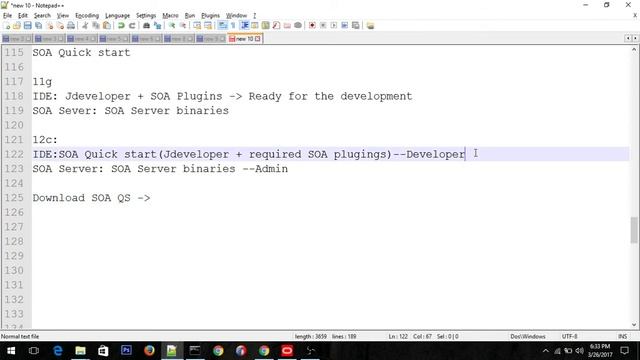Click the Print toolbar icon

71,26
